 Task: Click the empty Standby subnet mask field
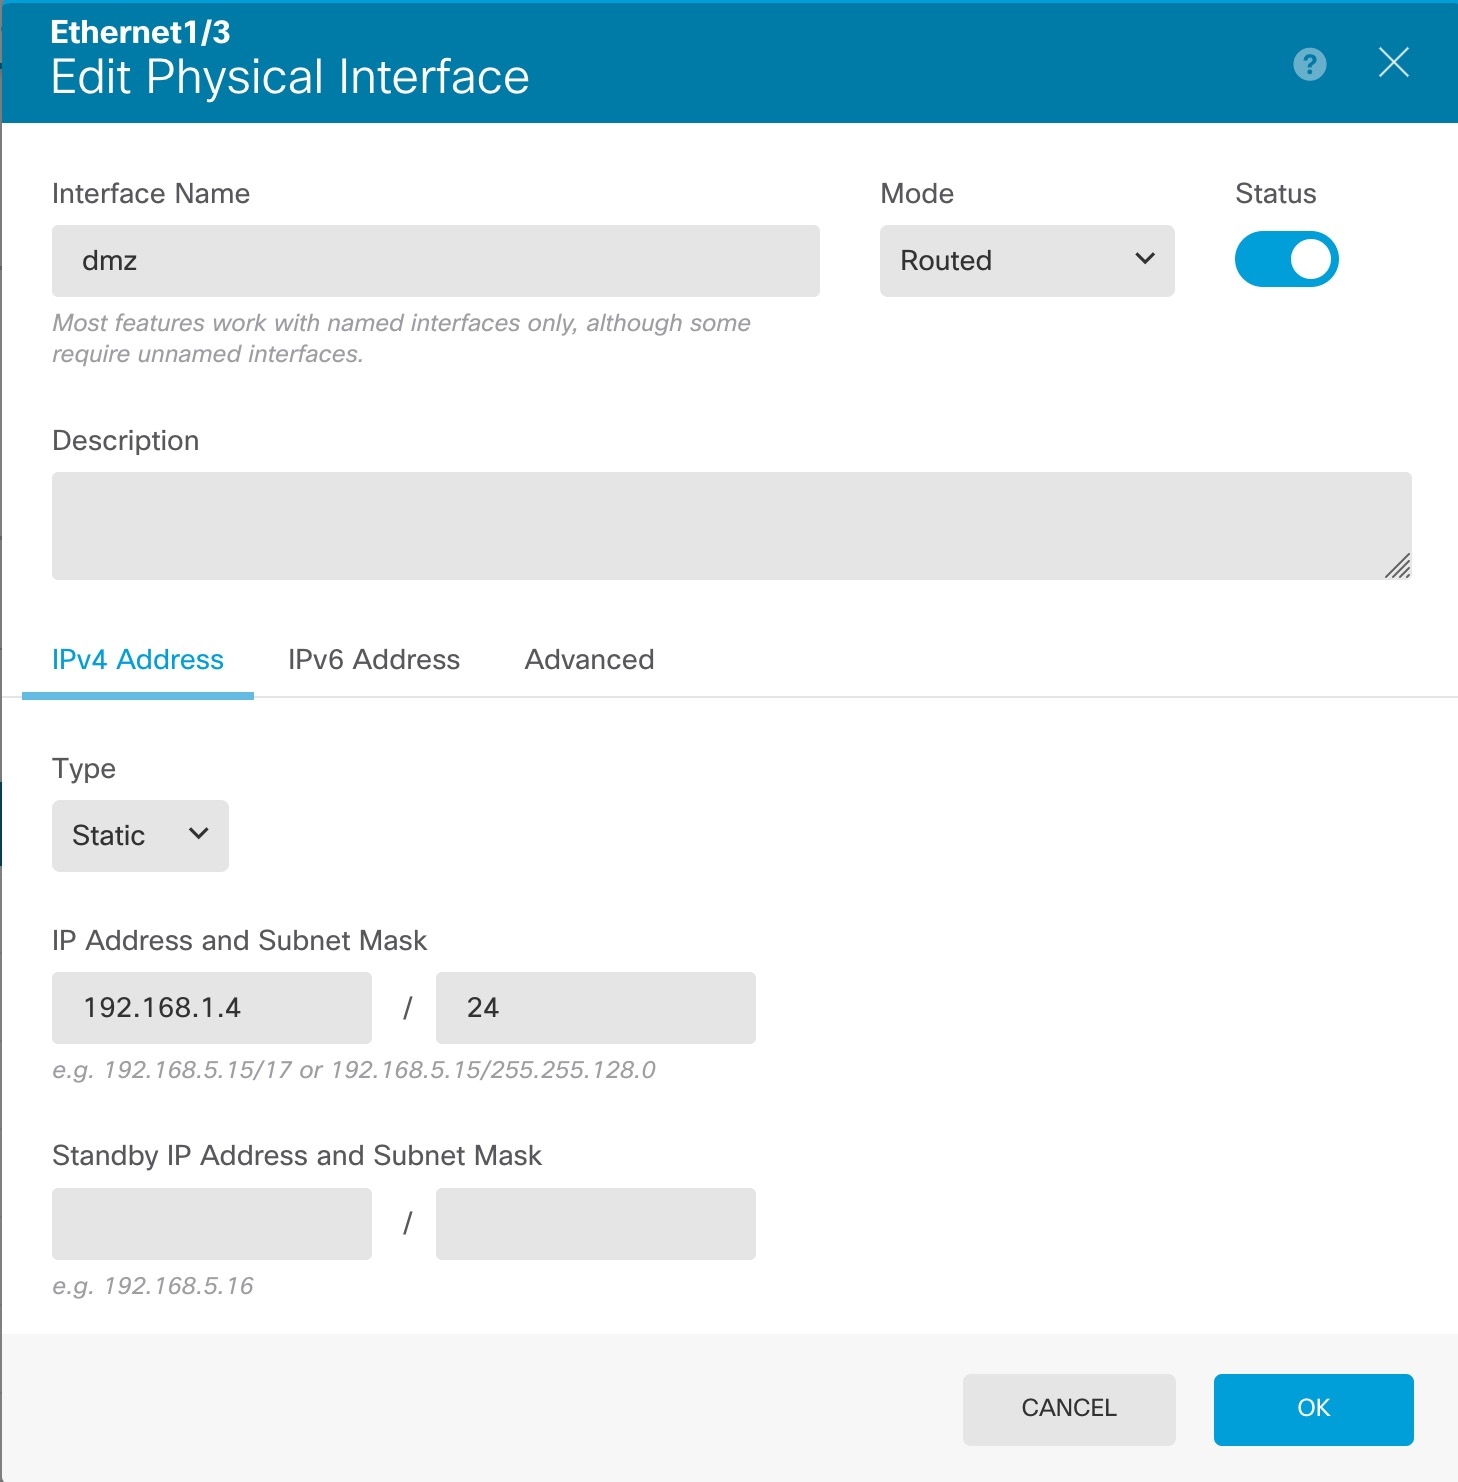point(595,1224)
